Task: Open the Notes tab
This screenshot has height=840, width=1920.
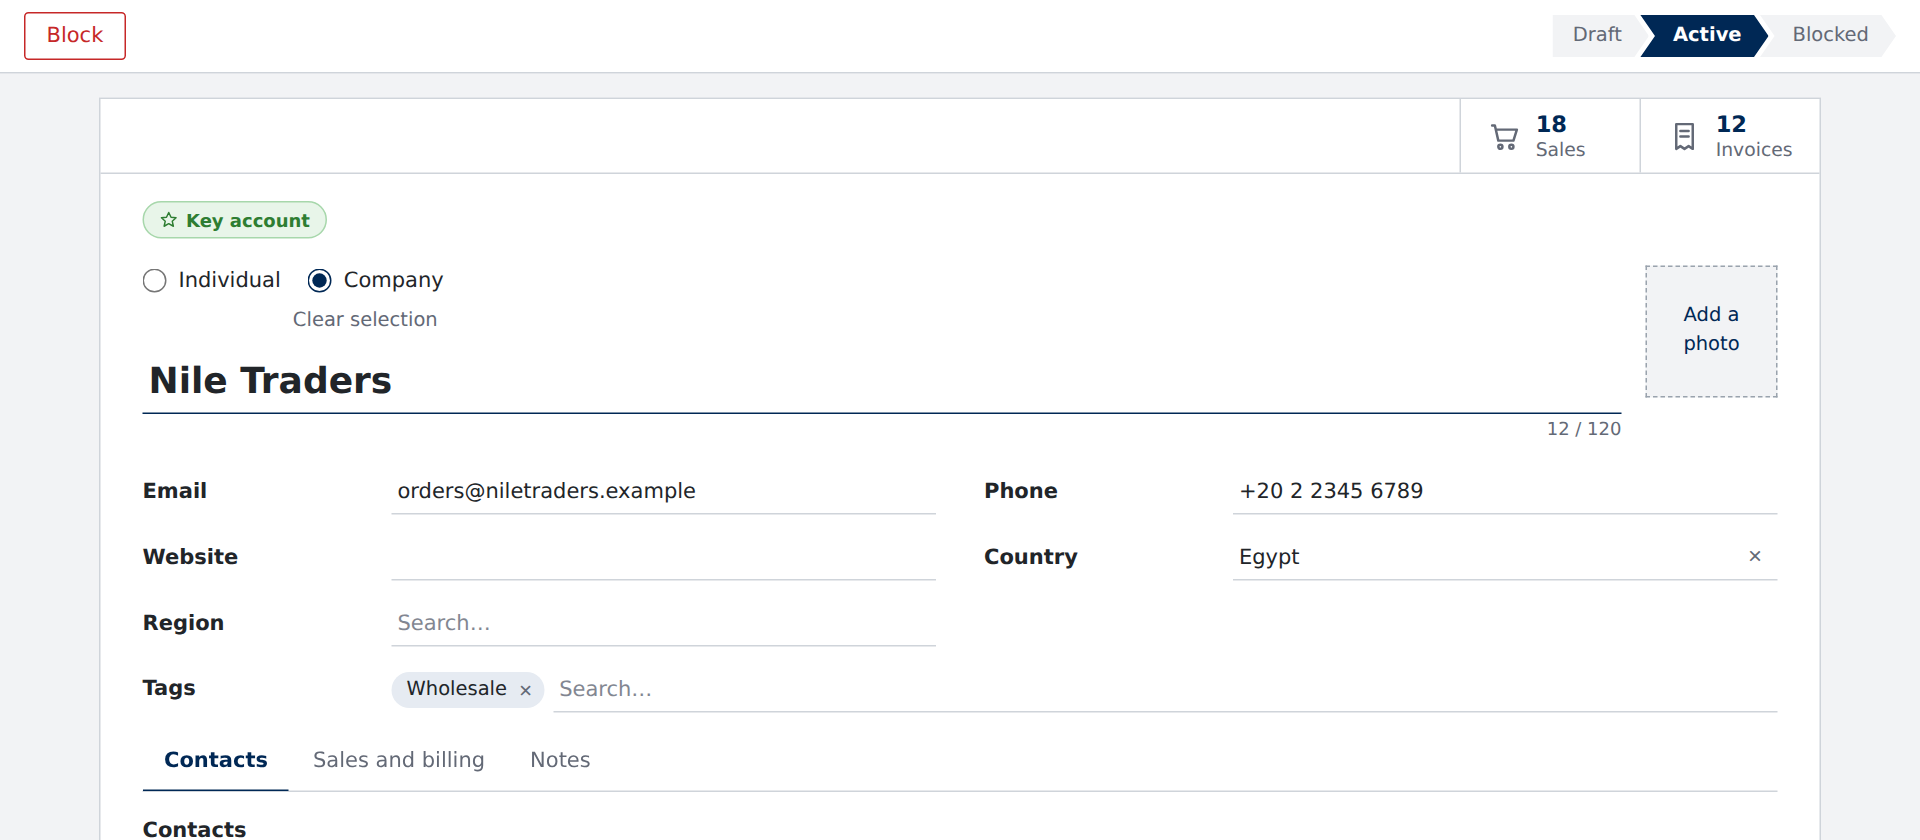Action: coord(560,760)
